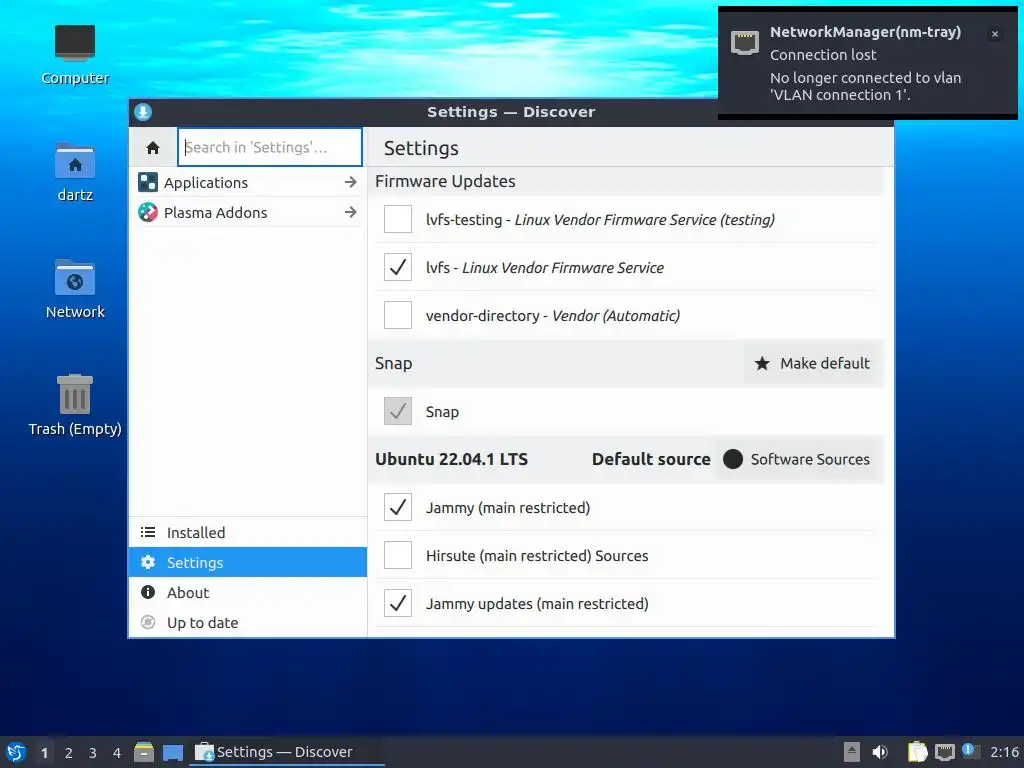Image resolution: width=1024 pixels, height=768 pixels.
Task: Open the Computer desktop icon
Action: pyautogui.click(x=75, y=54)
